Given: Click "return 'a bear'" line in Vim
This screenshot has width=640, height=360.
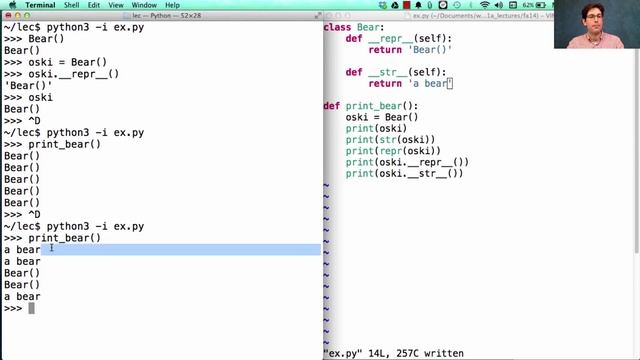Looking at the screenshot, I should point(411,83).
